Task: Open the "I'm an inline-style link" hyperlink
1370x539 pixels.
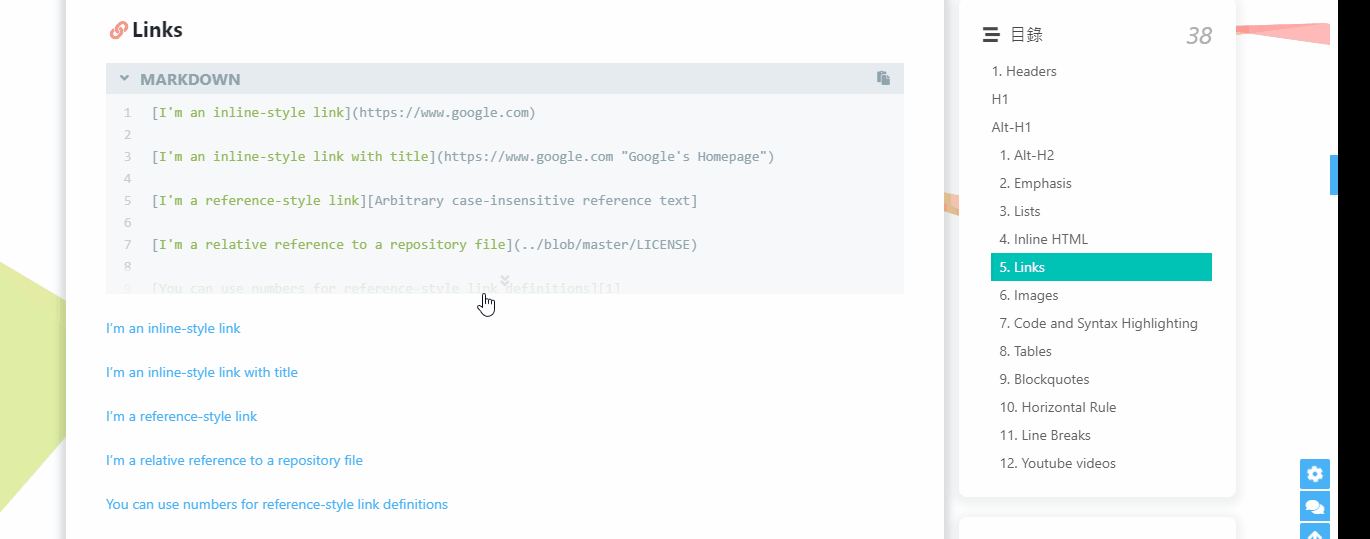Action: pos(173,328)
